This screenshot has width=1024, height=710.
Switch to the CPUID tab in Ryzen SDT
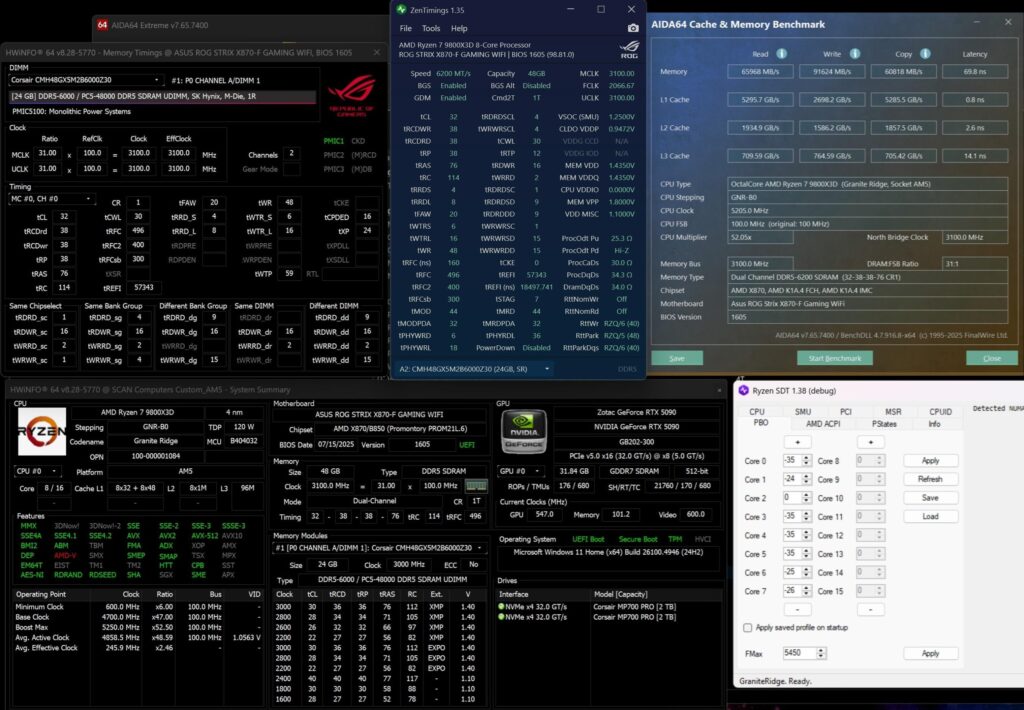click(940, 411)
